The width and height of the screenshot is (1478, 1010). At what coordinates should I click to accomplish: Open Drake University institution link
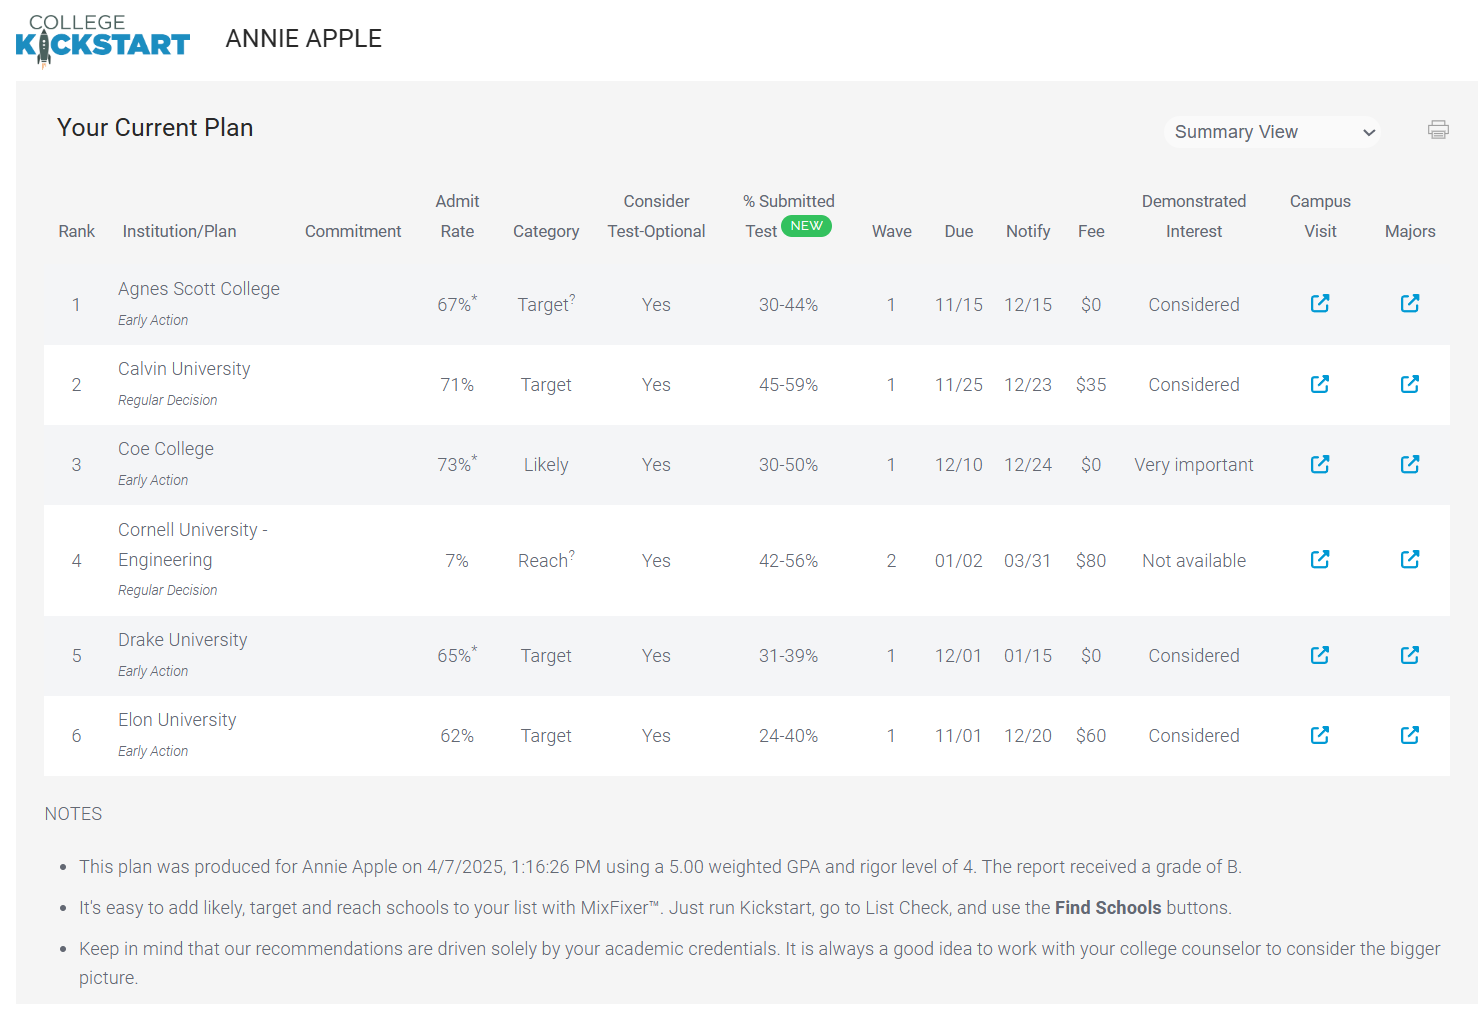183,640
